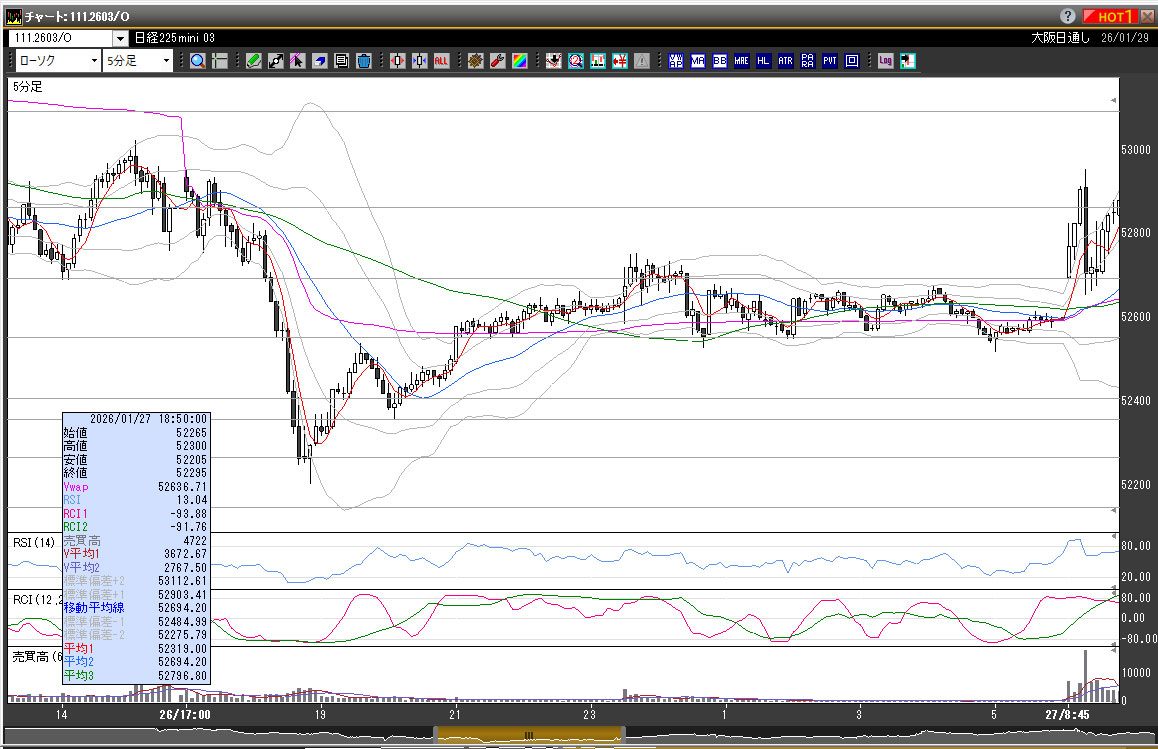Open the rainbow color settings icon
The image size is (1158, 749).
[x=519, y=61]
